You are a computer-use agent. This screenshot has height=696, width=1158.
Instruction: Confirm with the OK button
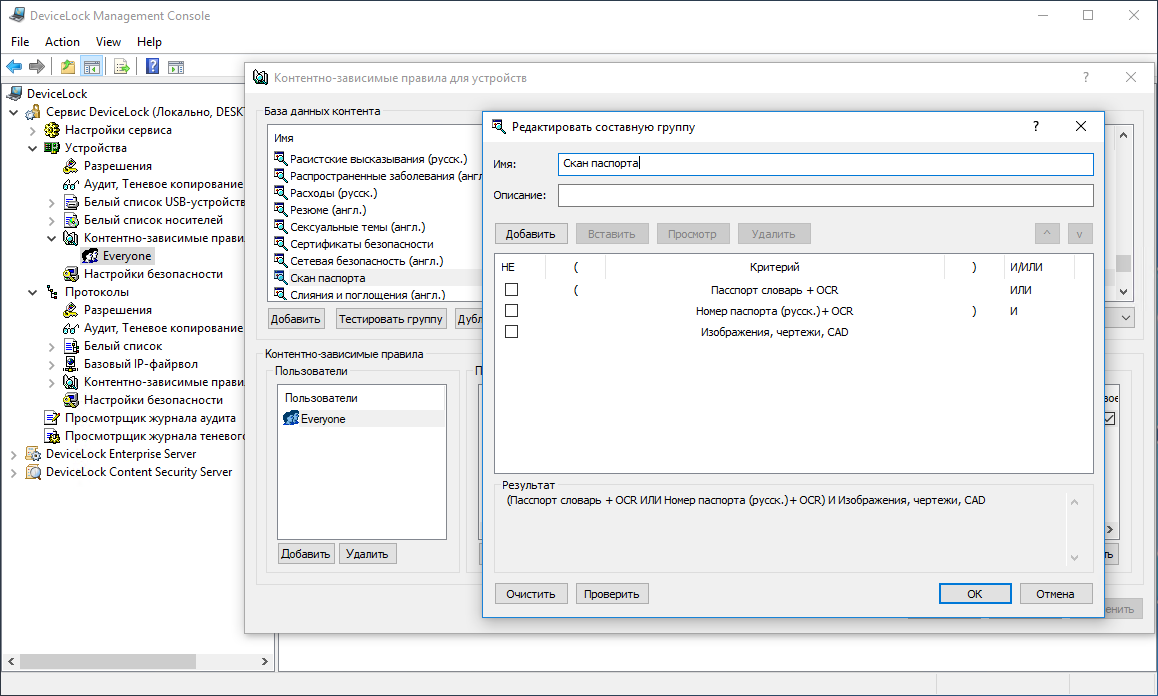[975, 593]
